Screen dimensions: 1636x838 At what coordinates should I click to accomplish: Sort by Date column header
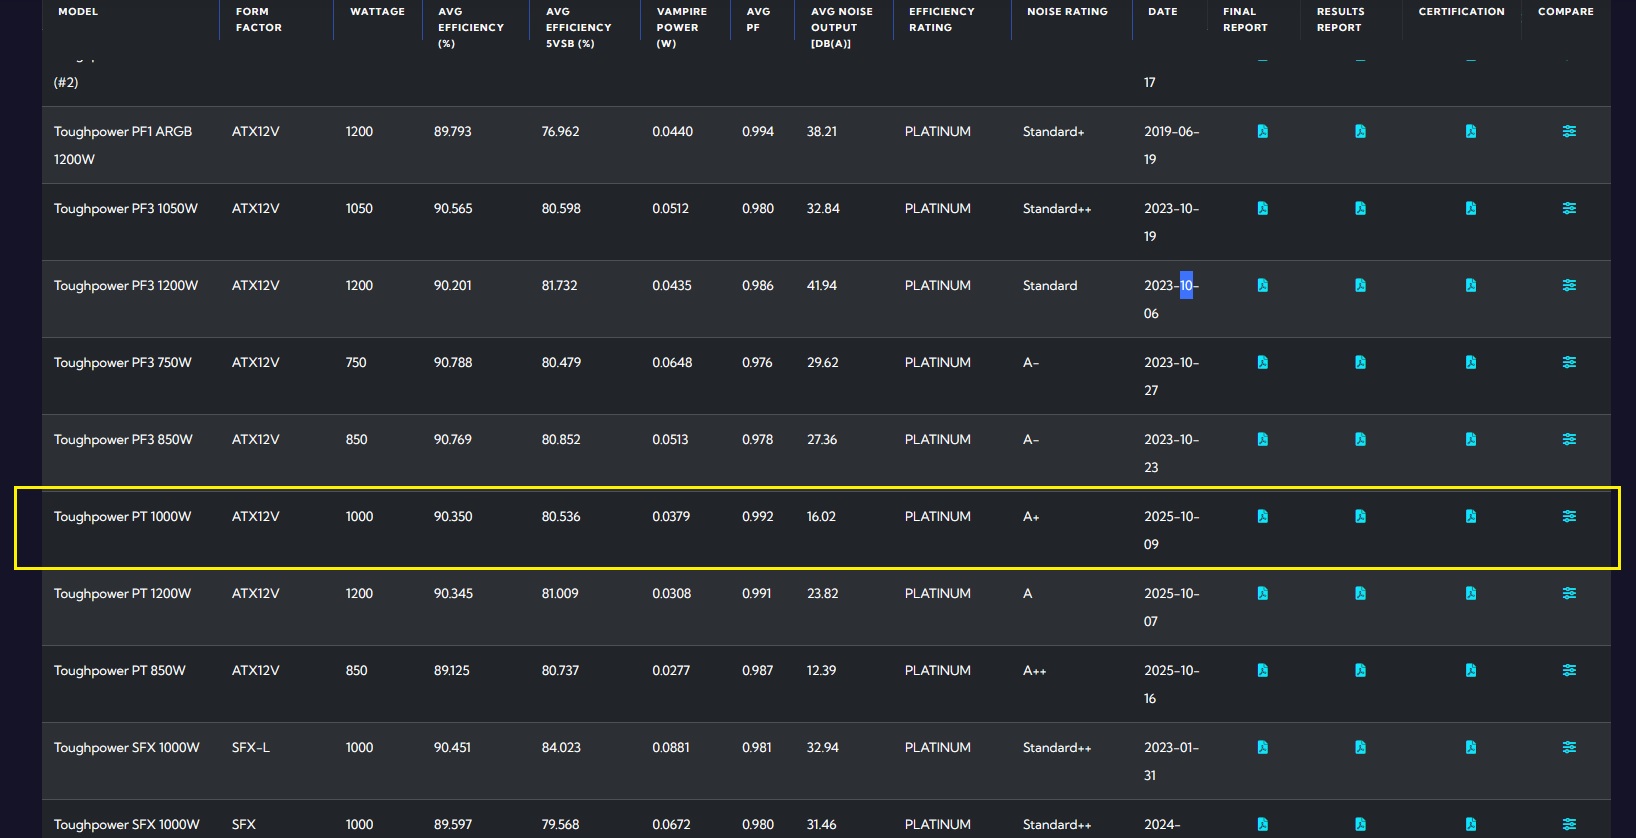pos(1162,12)
